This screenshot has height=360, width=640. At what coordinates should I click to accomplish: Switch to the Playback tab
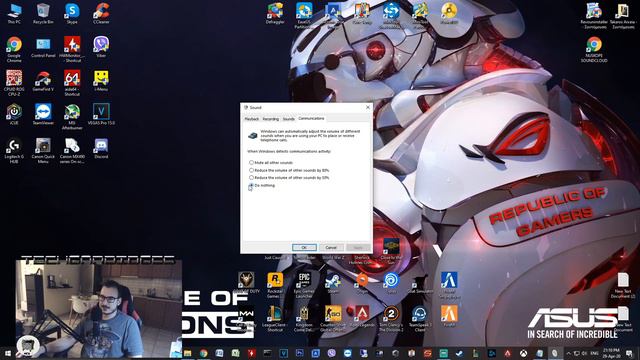click(251, 119)
